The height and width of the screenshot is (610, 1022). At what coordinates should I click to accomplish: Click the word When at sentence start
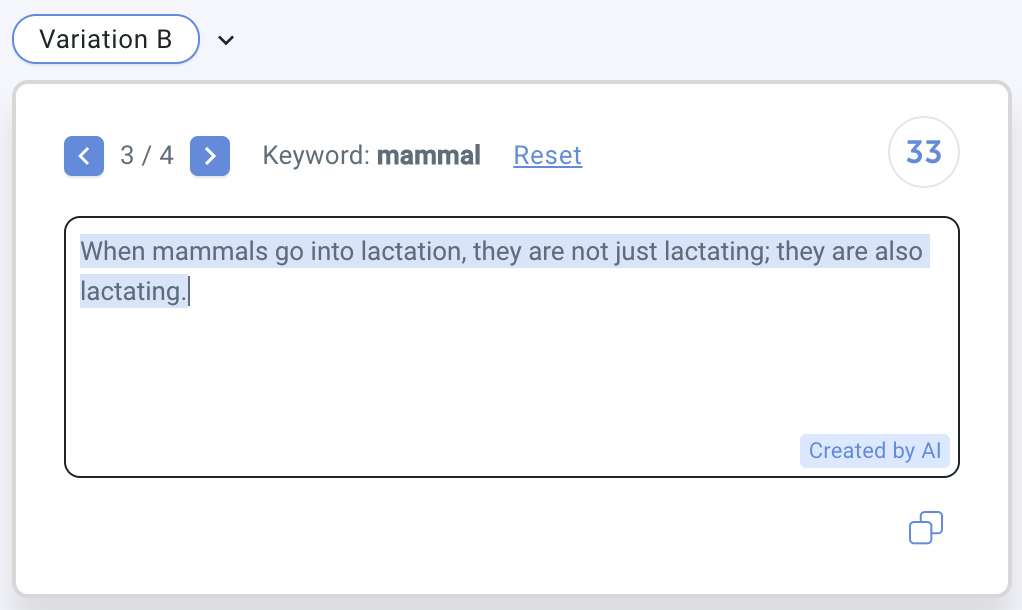113,252
